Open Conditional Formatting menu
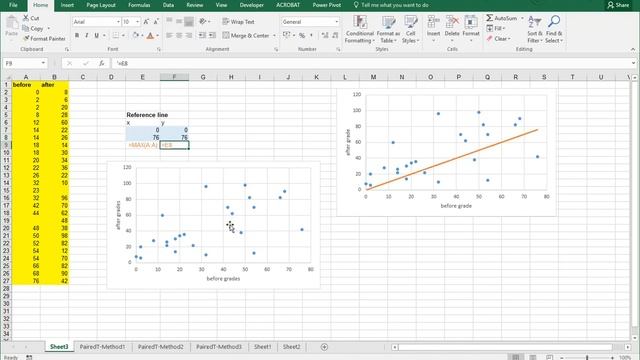The height and width of the screenshot is (360, 640). pos(359,29)
